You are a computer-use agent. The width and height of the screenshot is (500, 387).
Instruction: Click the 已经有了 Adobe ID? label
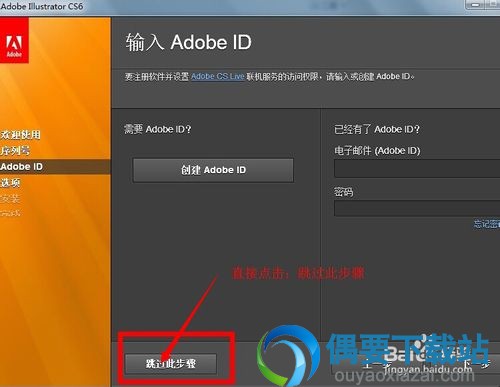[377, 129]
